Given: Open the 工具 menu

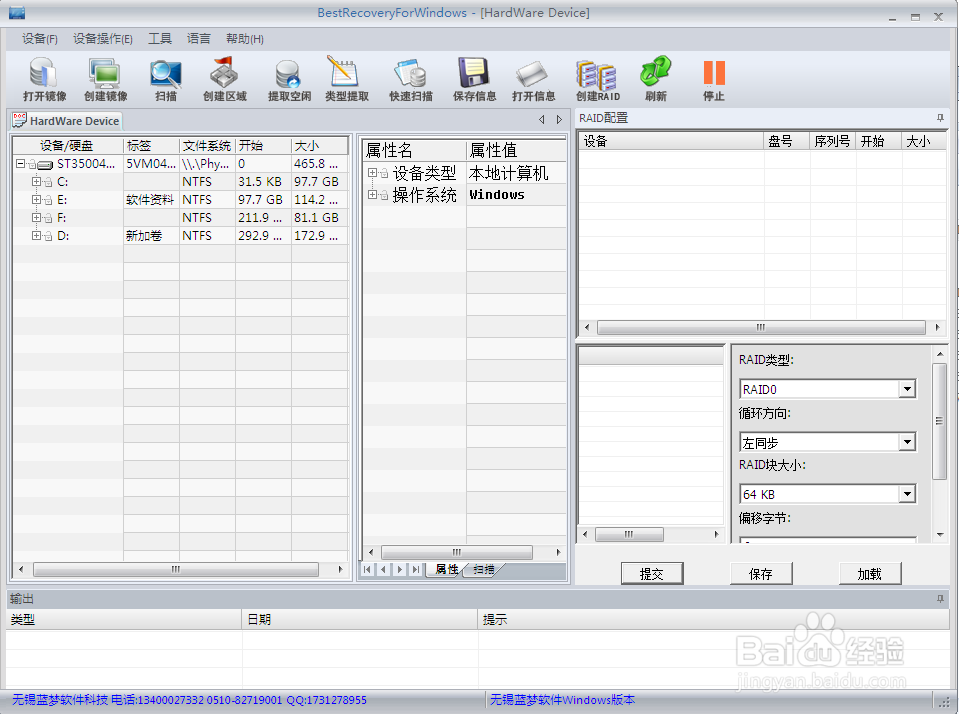Looking at the screenshot, I should pyautogui.click(x=160, y=38).
